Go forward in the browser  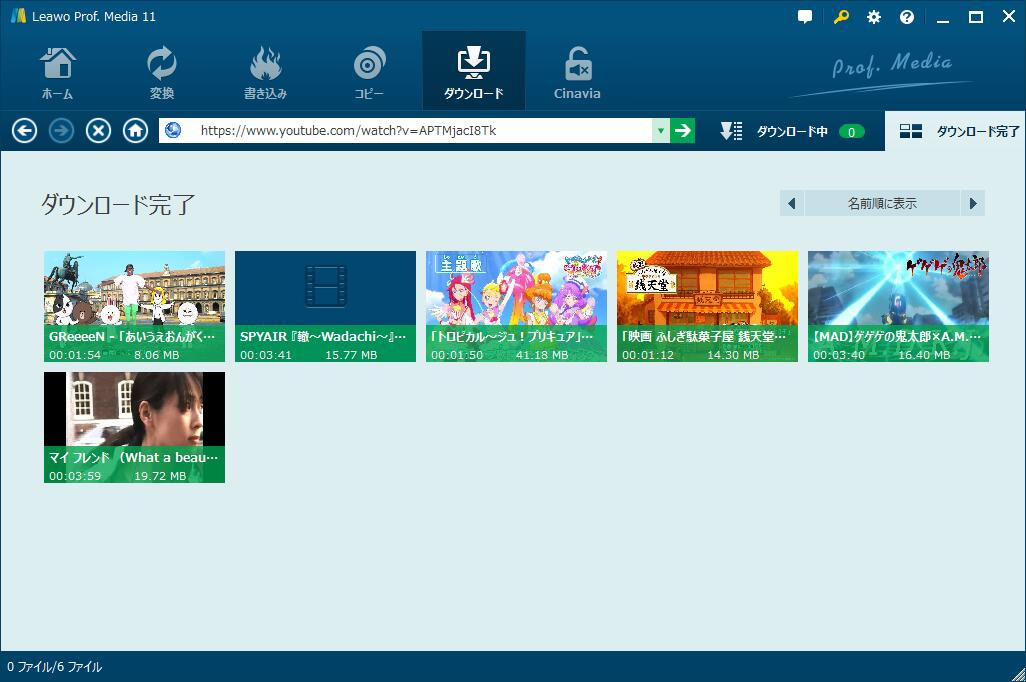point(62,131)
